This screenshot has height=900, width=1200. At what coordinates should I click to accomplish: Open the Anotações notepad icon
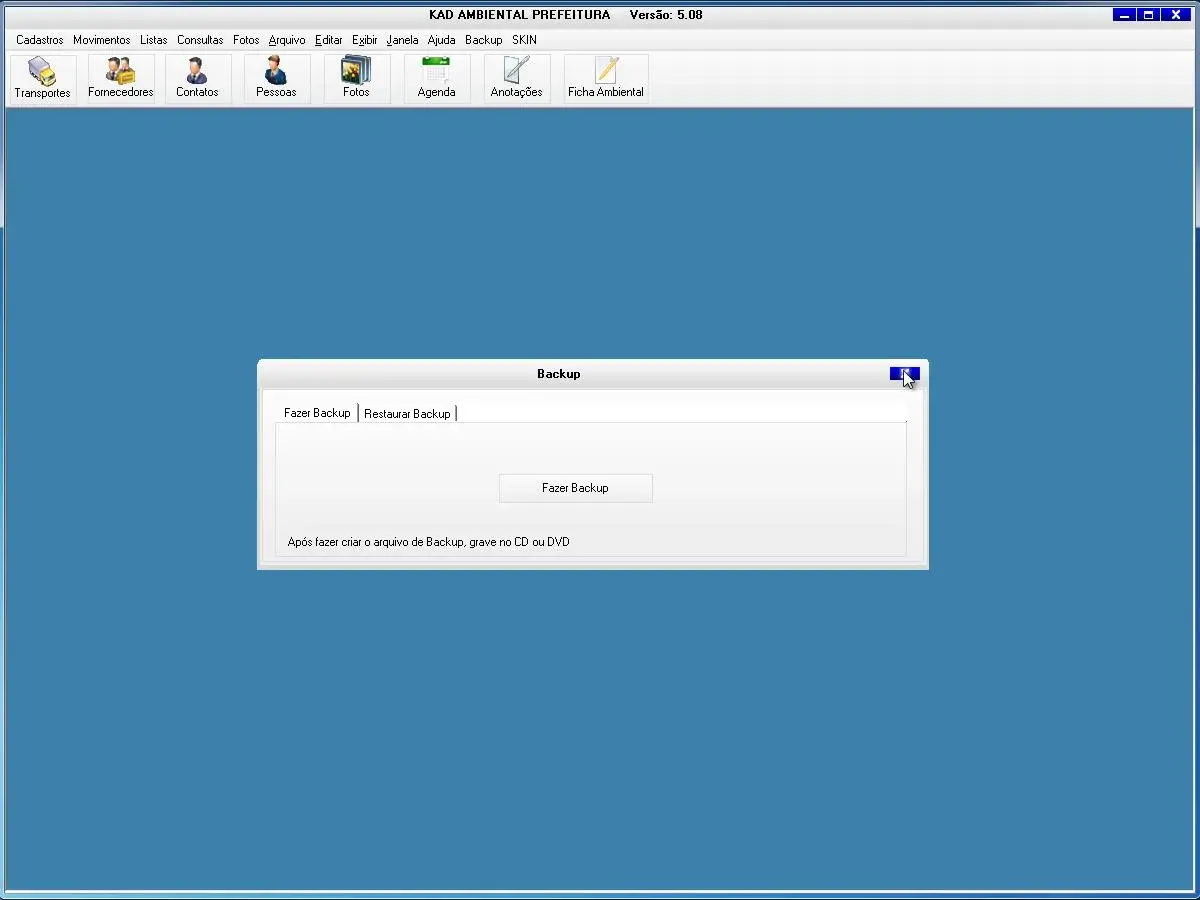516,79
